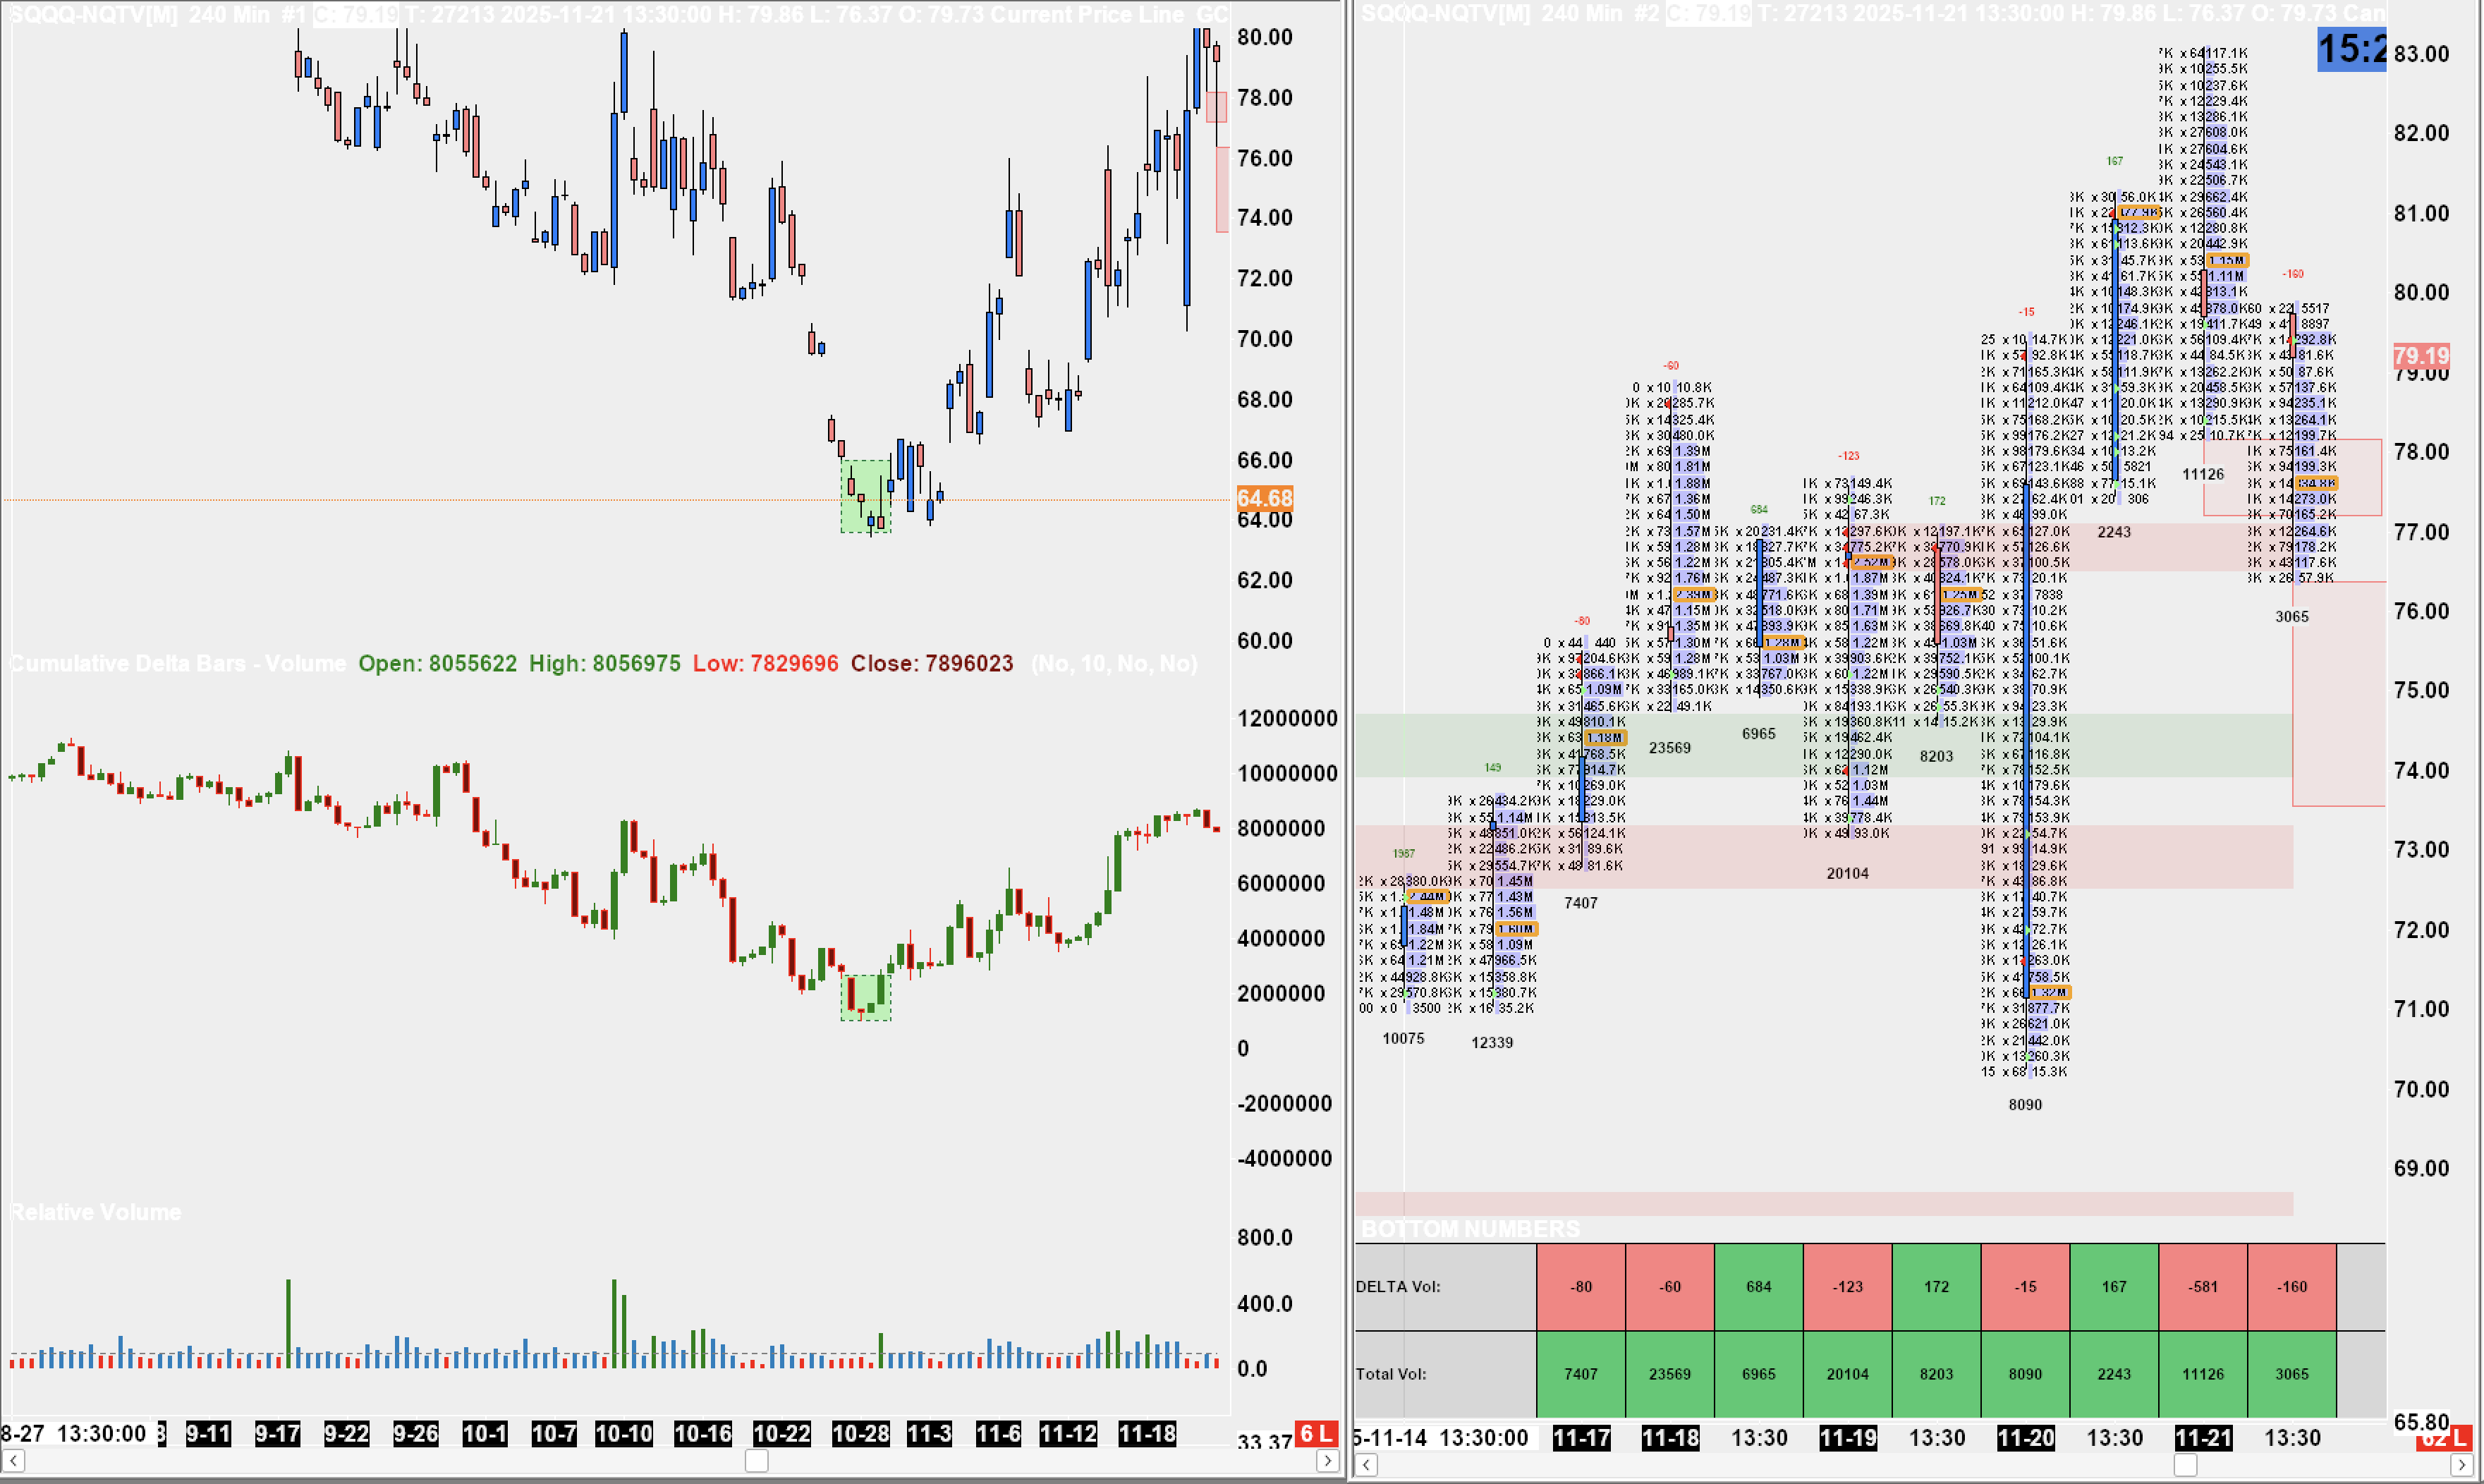Click chart #1 horizontal scrollbar thumb

point(757,1461)
